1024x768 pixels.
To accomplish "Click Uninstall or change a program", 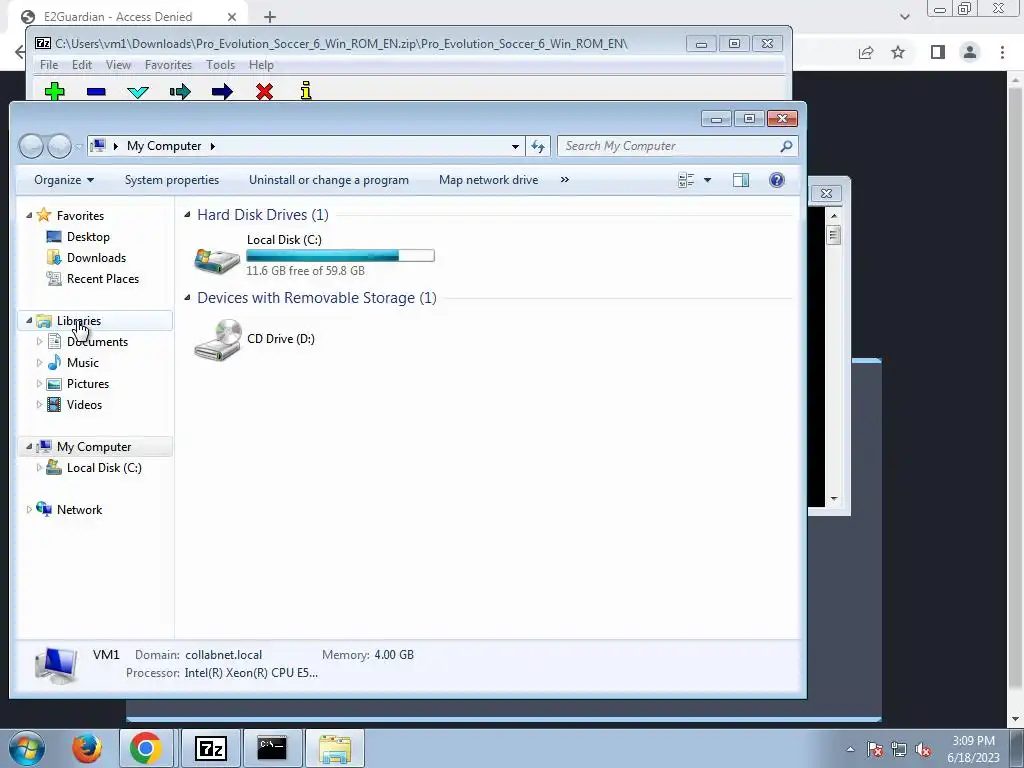I will 328,180.
